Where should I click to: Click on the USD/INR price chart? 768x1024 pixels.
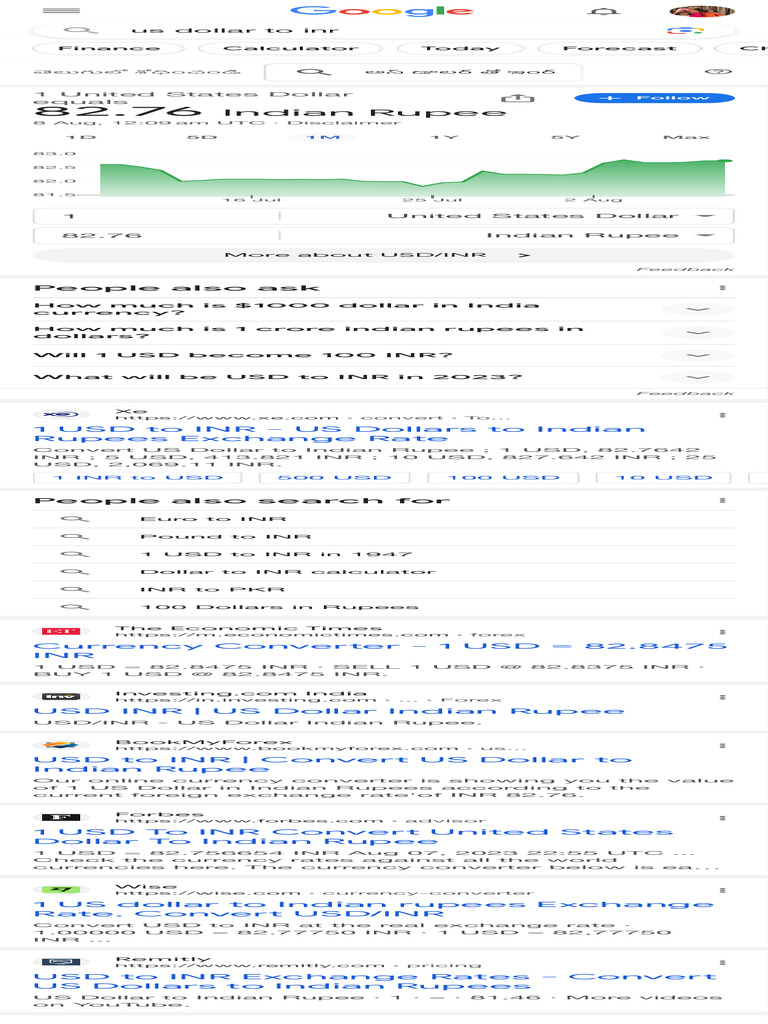click(415, 177)
